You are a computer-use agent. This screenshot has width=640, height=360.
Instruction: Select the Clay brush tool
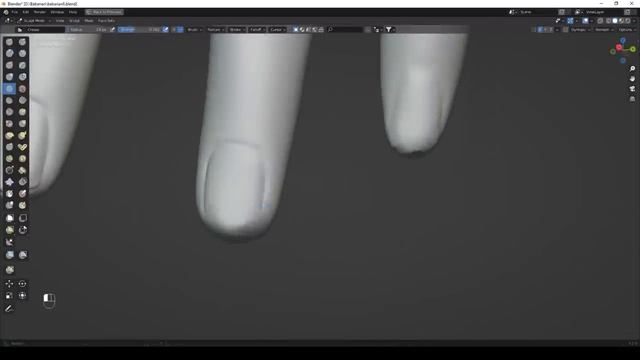tap(9, 53)
